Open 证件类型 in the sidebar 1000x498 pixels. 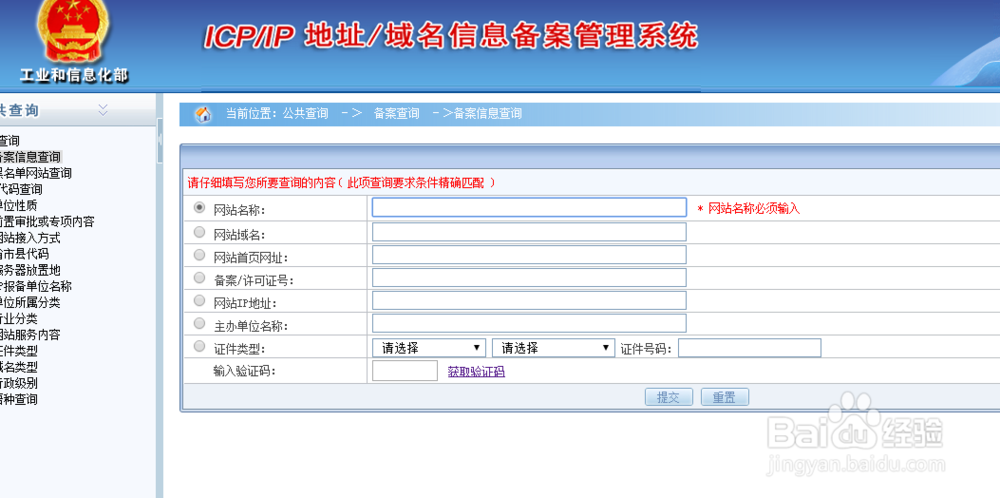click(18, 351)
